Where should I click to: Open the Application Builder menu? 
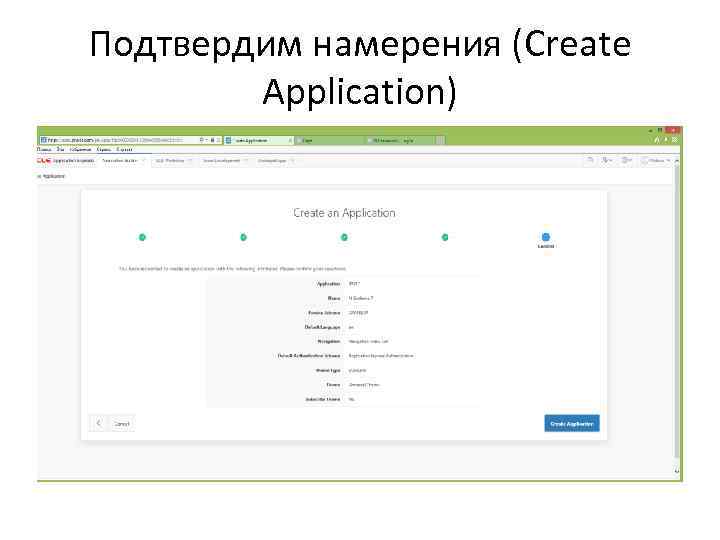tap(123, 161)
